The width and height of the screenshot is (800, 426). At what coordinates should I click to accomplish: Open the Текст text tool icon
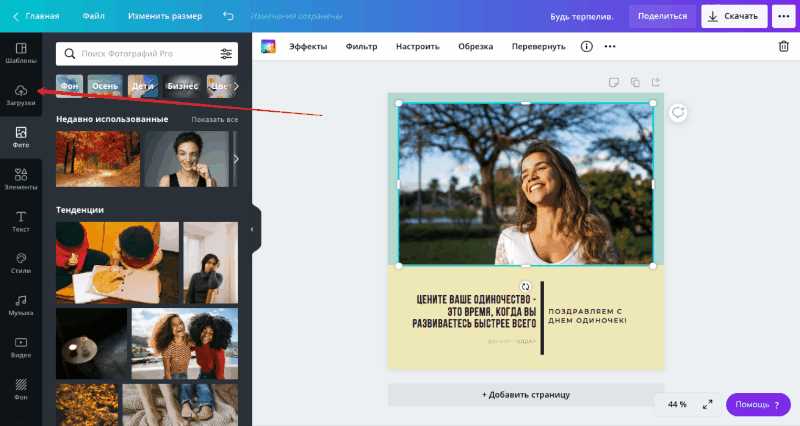[x=21, y=221]
